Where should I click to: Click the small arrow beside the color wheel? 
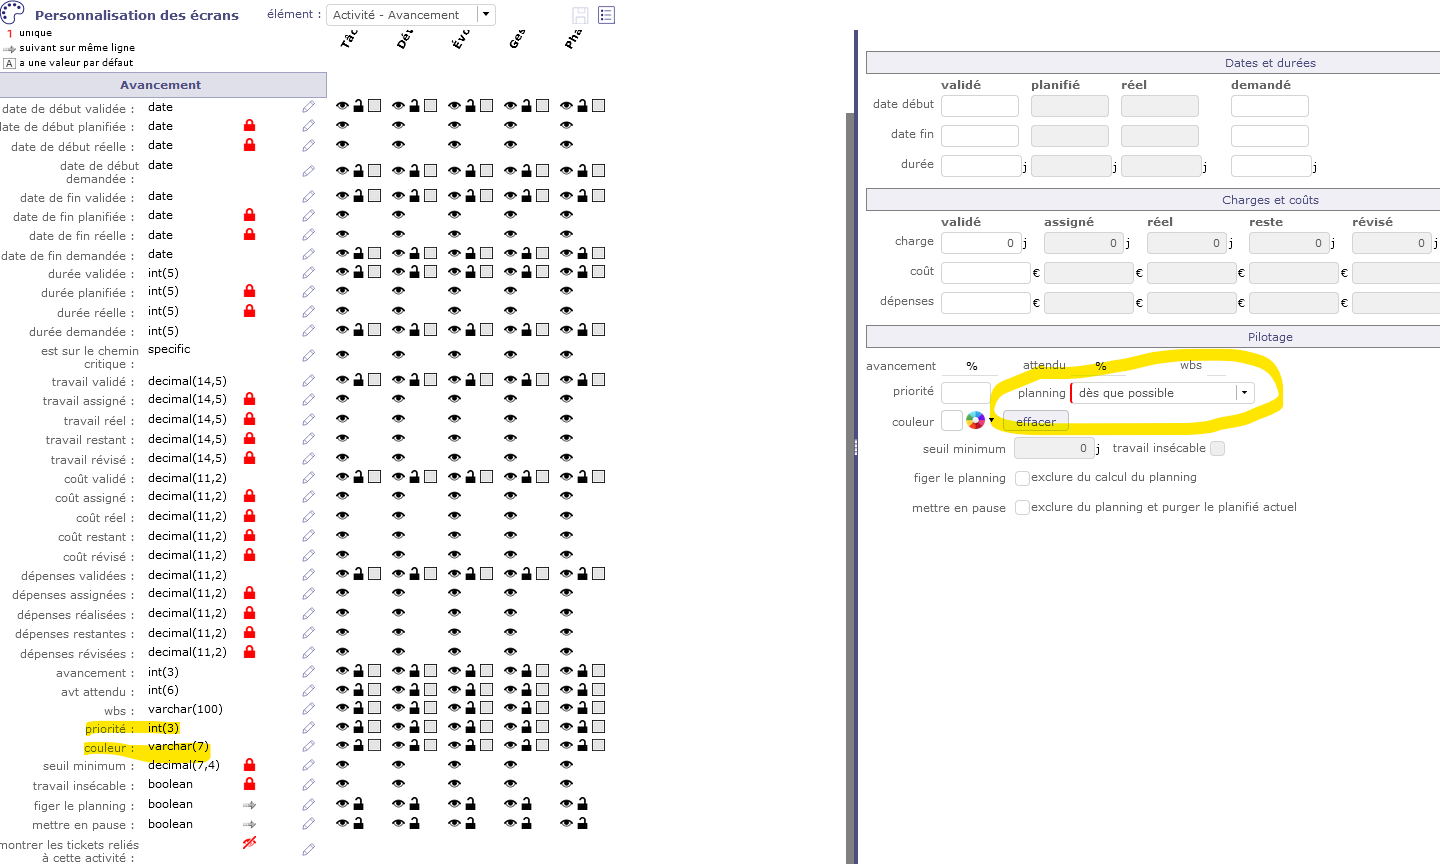click(991, 420)
